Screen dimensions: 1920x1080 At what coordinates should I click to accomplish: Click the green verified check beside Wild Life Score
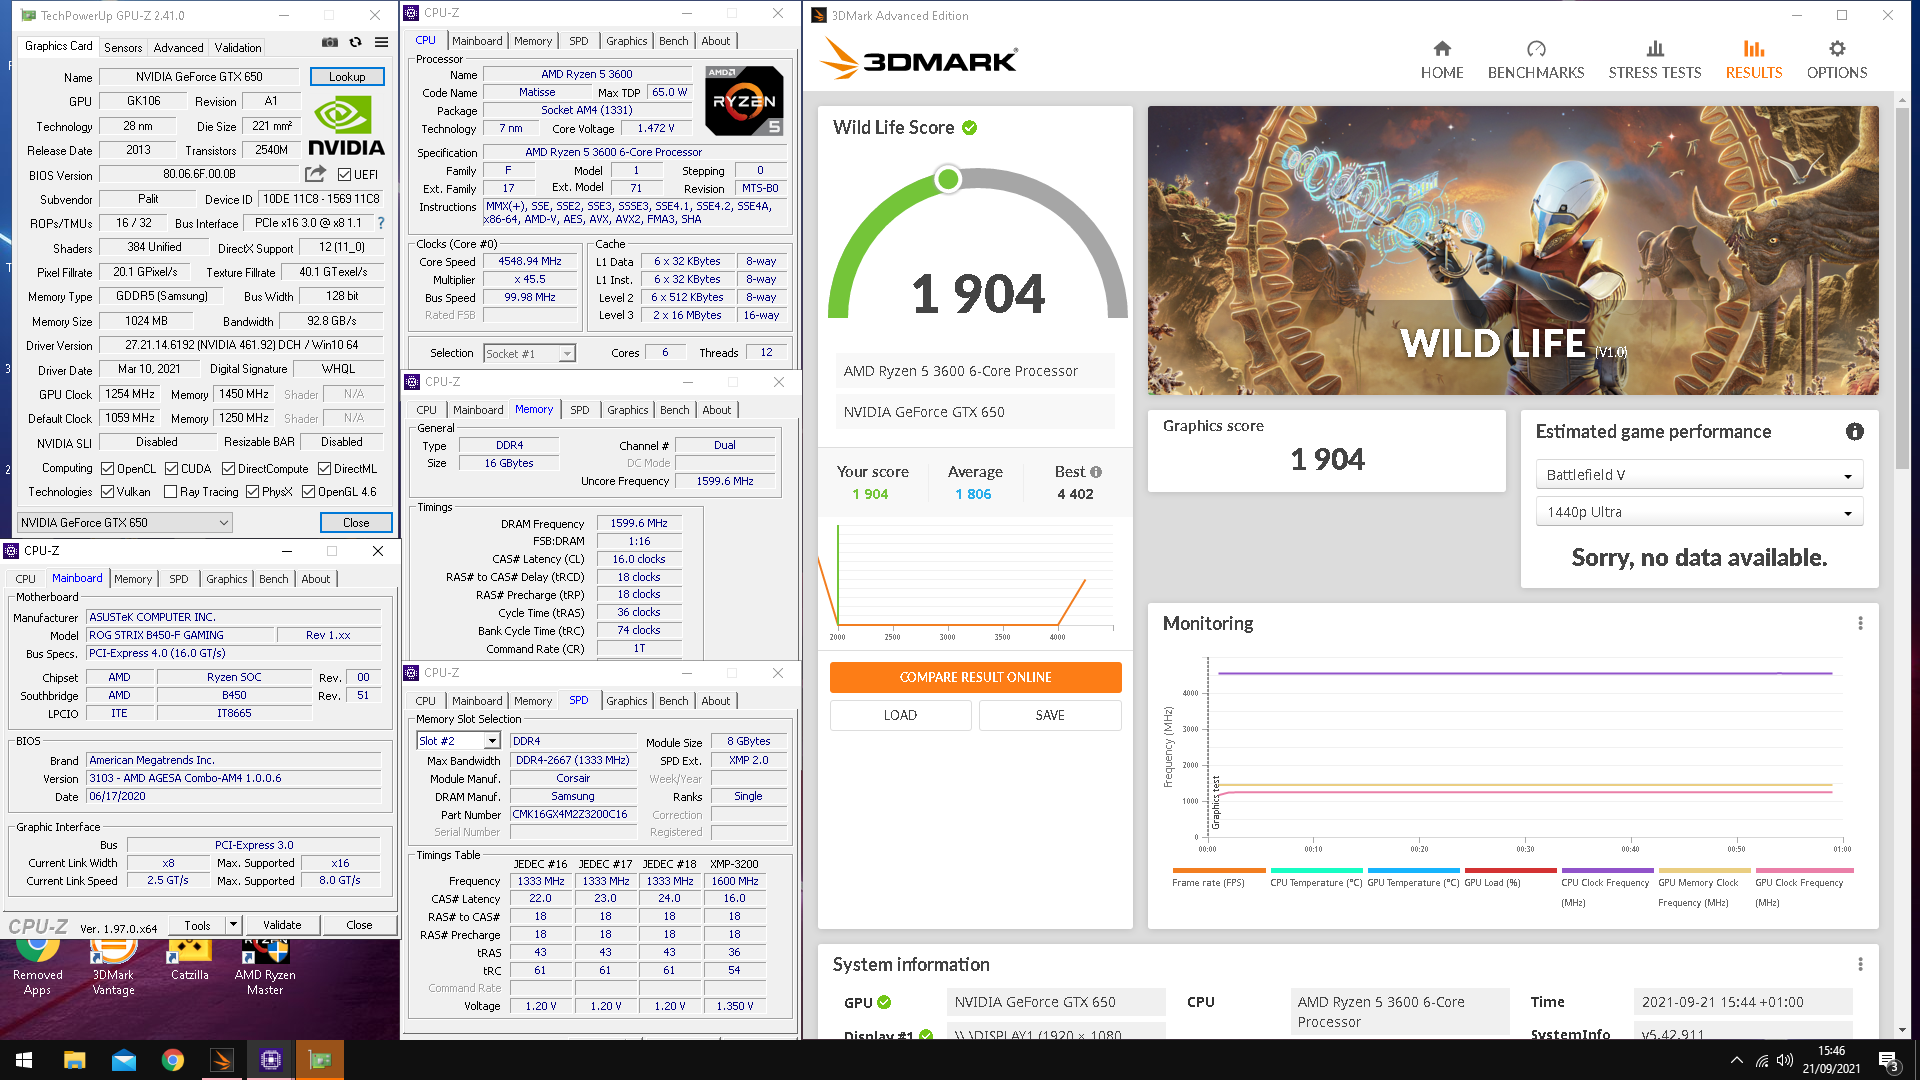point(969,128)
